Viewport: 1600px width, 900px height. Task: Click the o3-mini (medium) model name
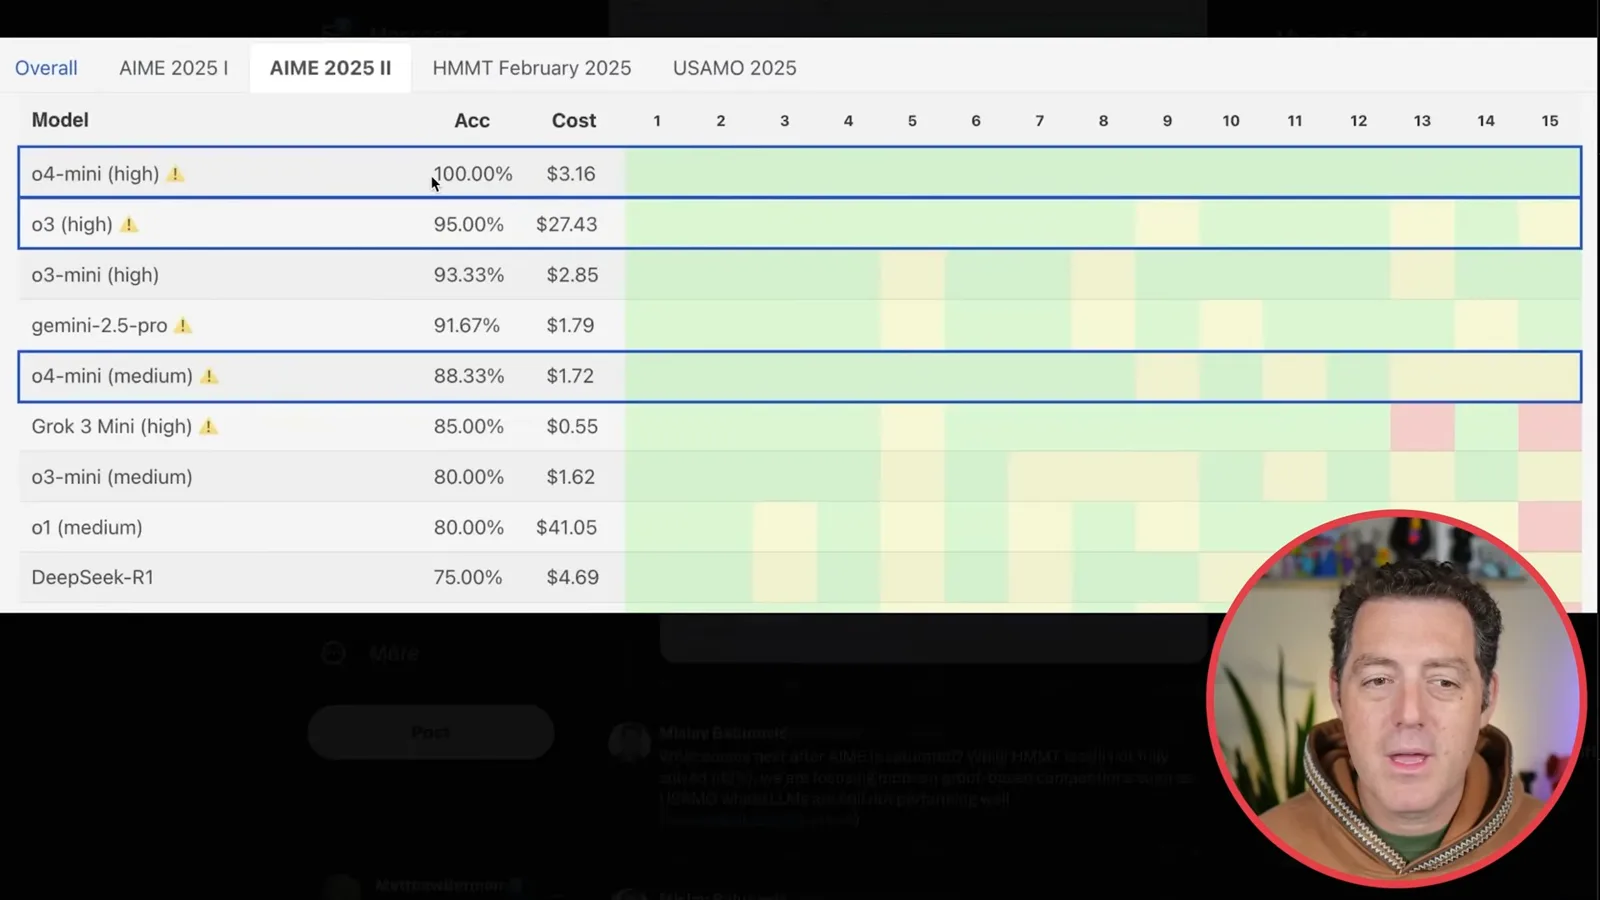tap(112, 477)
